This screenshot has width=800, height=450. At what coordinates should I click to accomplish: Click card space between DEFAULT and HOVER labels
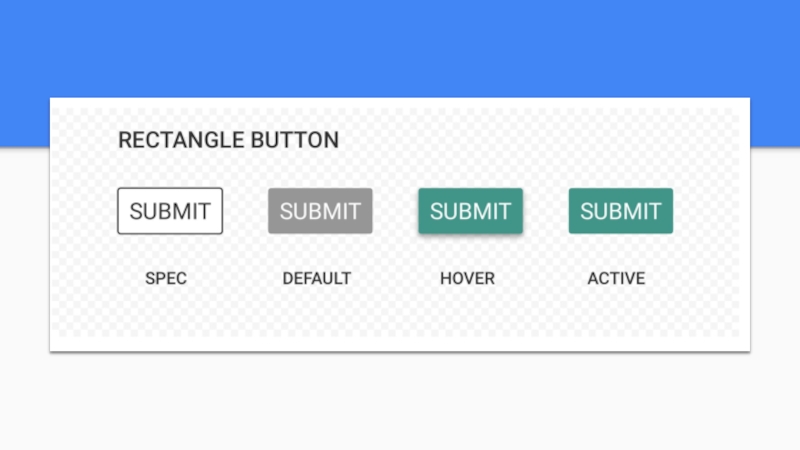click(x=395, y=278)
